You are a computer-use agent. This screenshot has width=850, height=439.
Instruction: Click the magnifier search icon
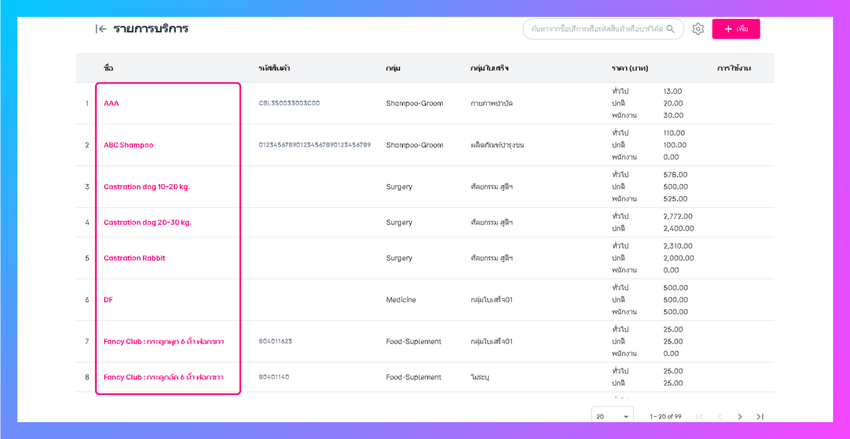(670, 29)
